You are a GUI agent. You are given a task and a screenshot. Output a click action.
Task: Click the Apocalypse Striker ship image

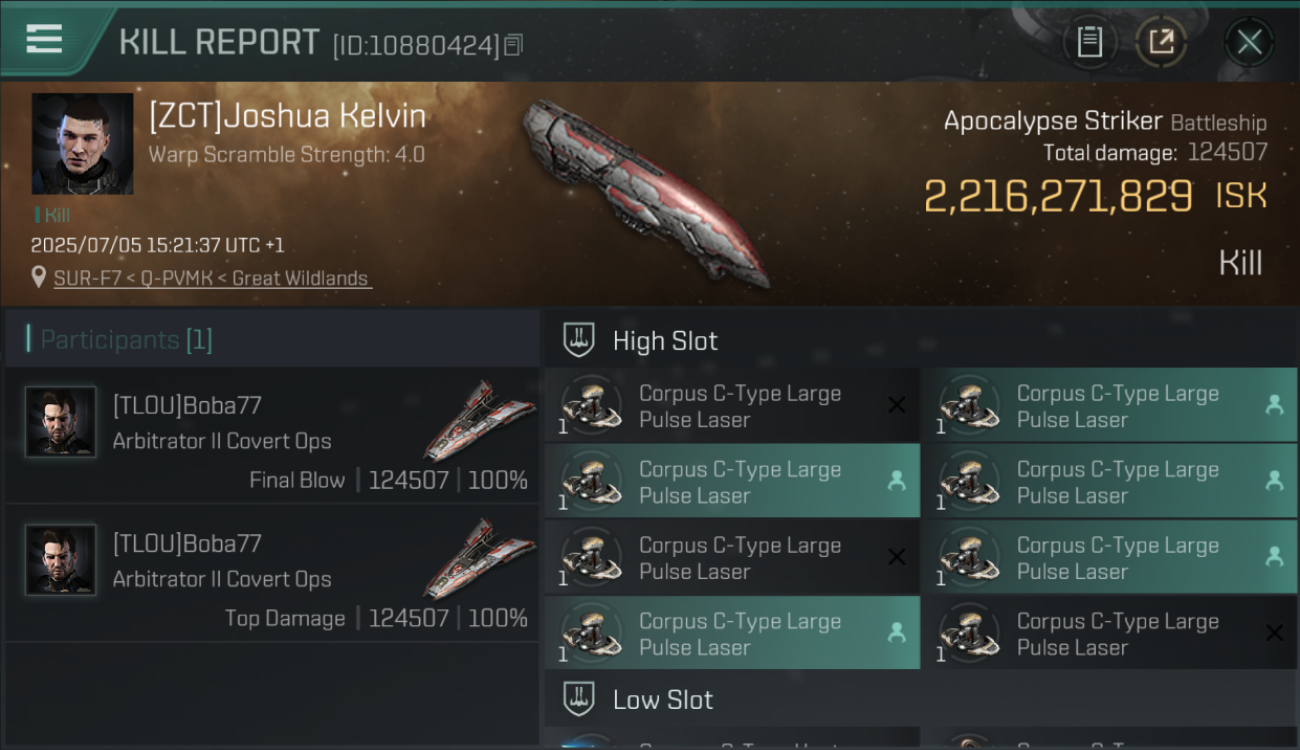tap(645, 190)
